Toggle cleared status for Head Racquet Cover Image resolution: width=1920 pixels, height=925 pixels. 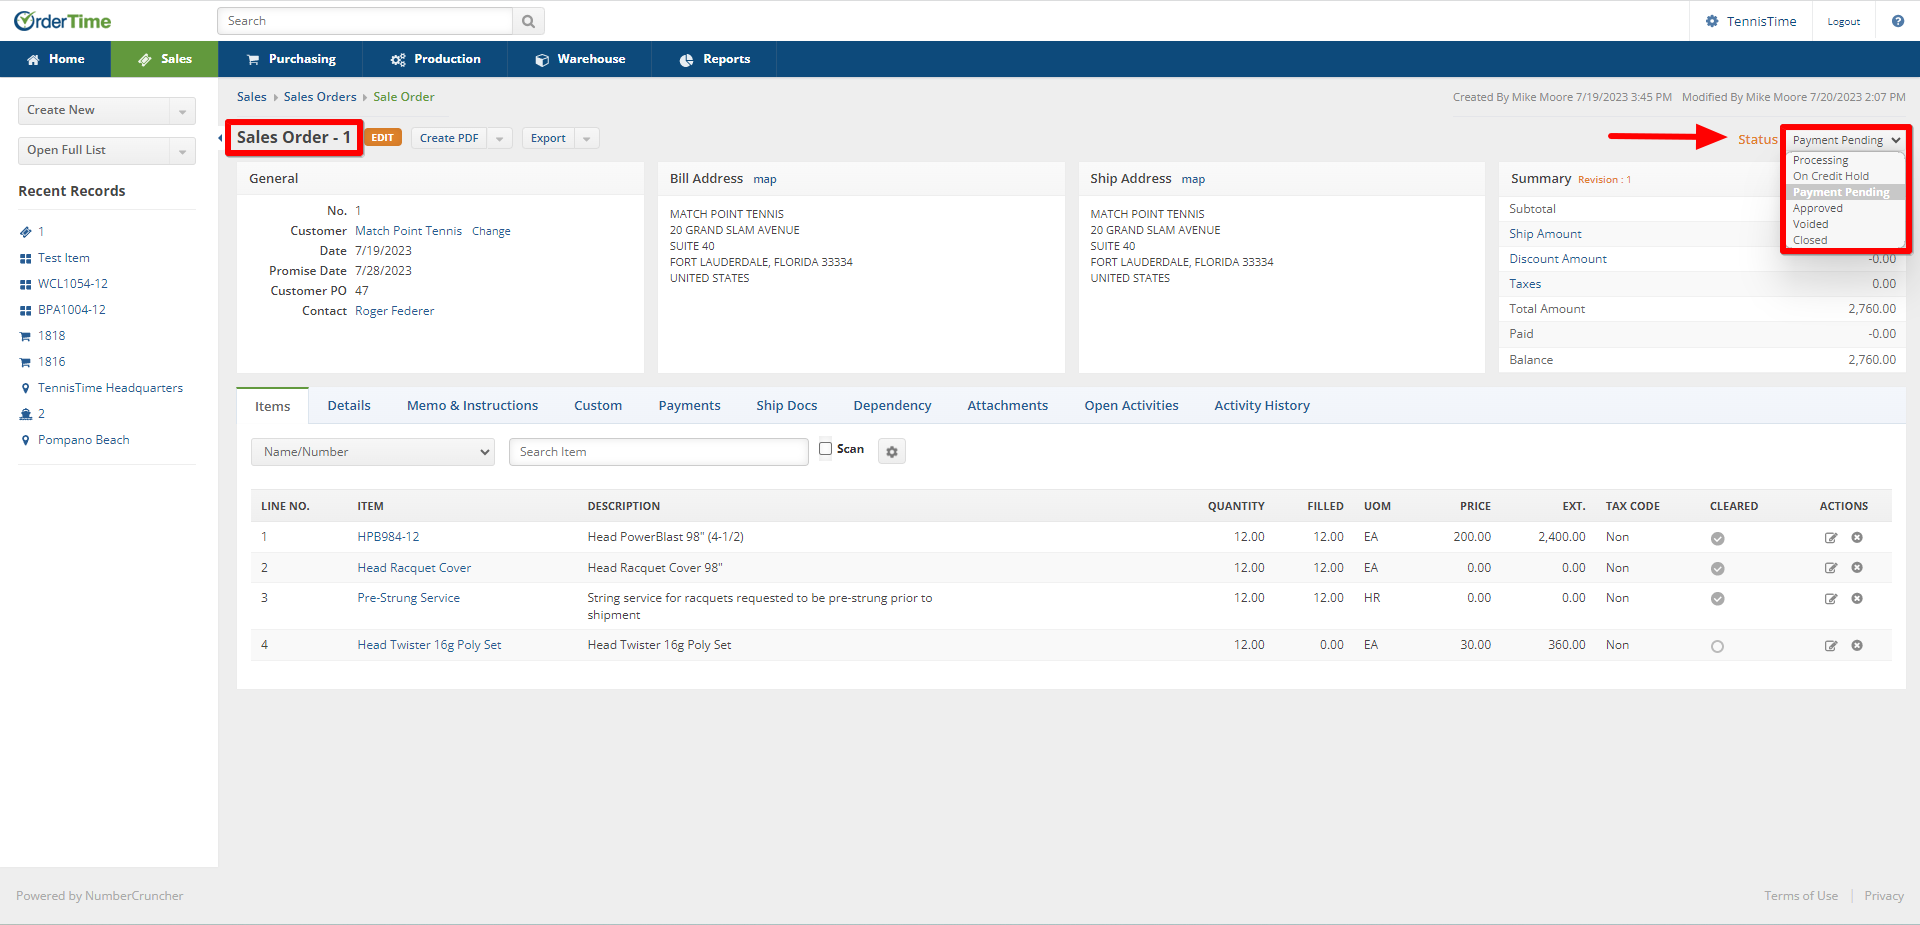pos(1717,569)
